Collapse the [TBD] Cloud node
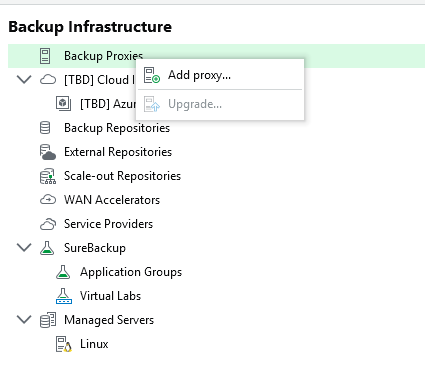The image size is (425, 366). point(24,80)
